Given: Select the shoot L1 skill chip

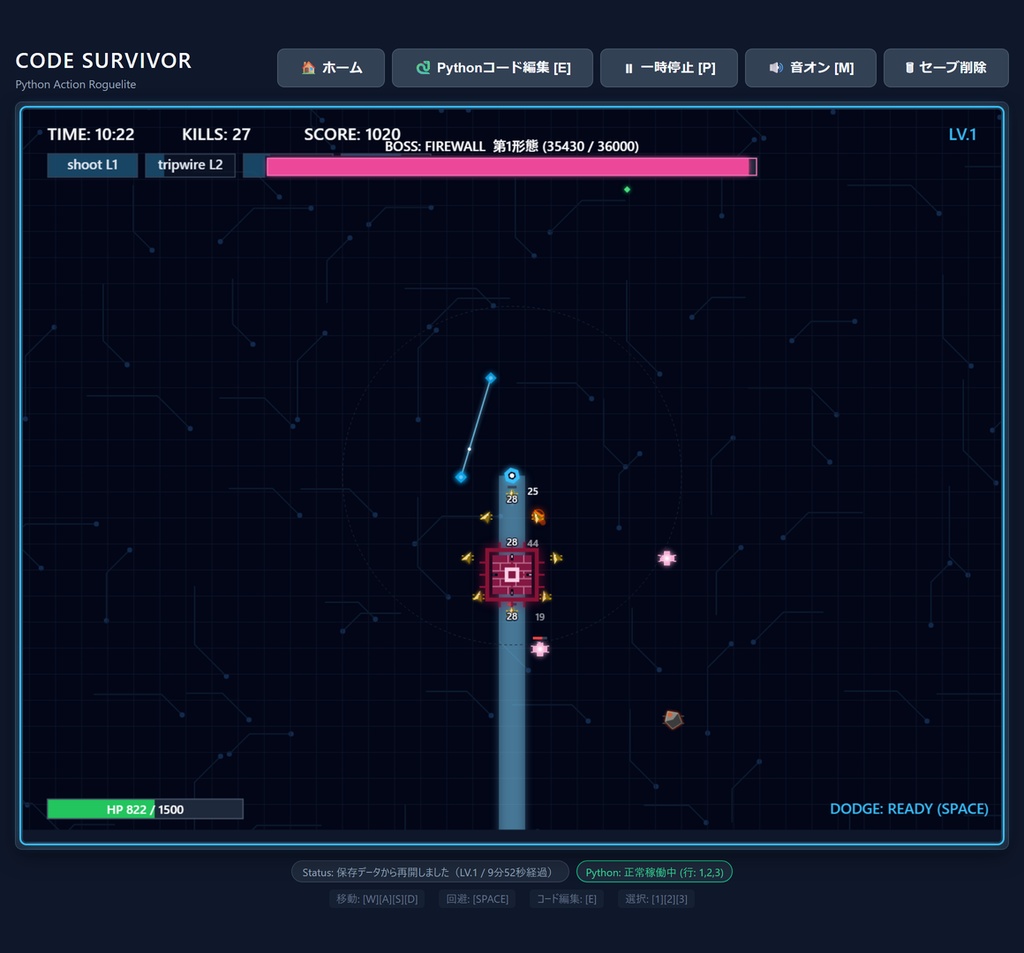Looking at the screenshot, I should pyautogui.click(x=93, y=165).
